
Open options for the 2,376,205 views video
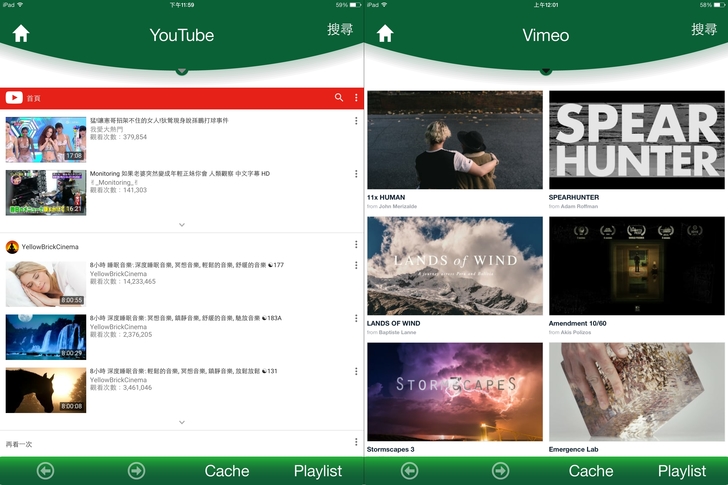click(356, 318)
